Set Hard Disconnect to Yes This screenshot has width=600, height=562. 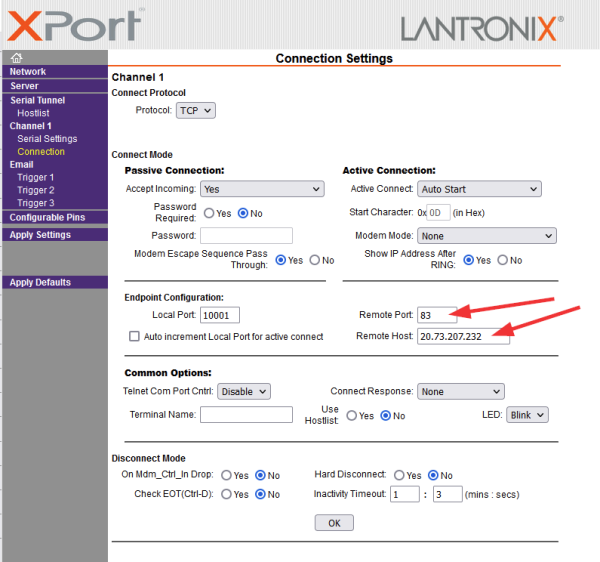click(x=399, y=475)
